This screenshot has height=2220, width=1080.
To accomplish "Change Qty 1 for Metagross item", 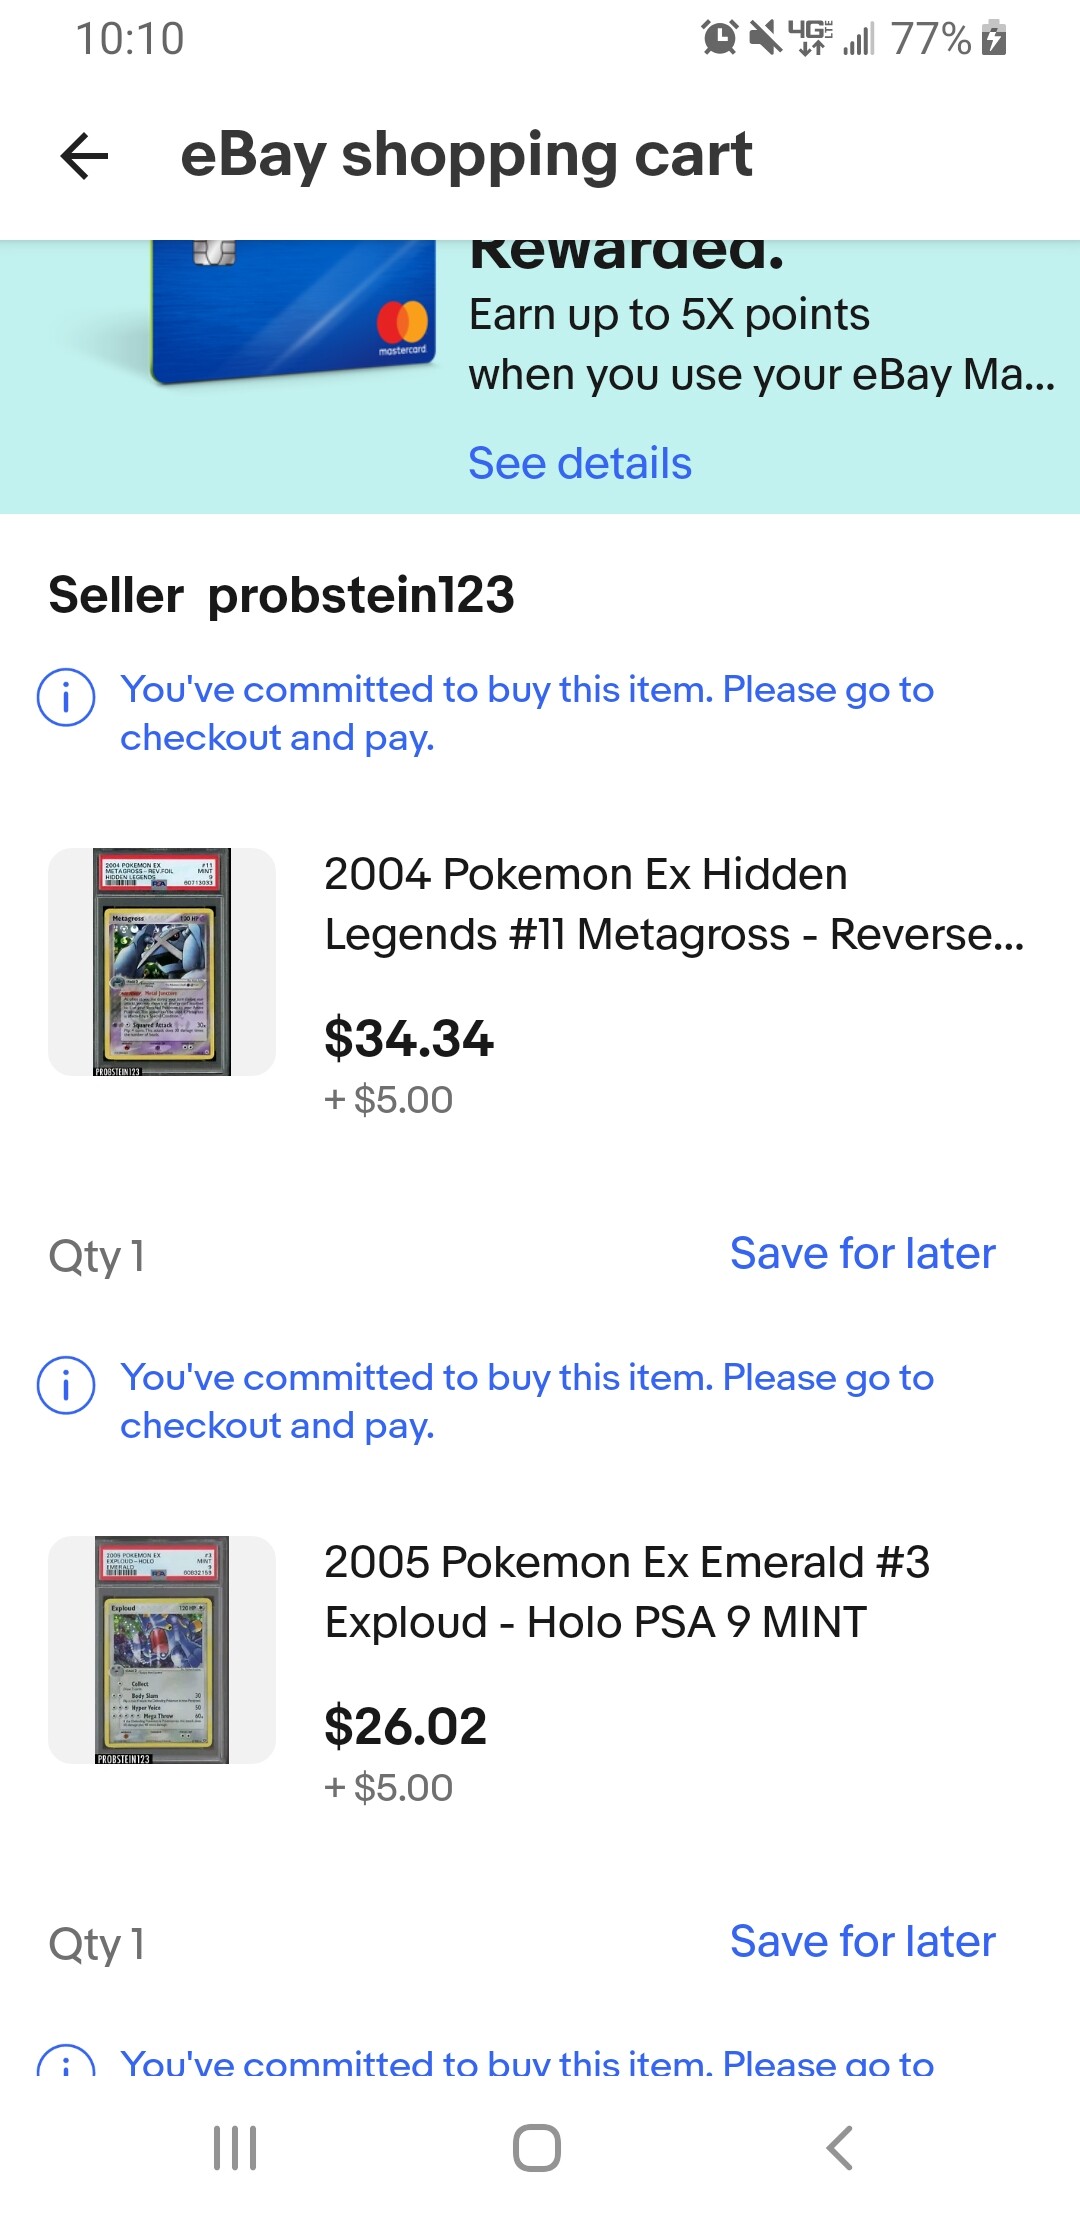I will (97, 1255).
